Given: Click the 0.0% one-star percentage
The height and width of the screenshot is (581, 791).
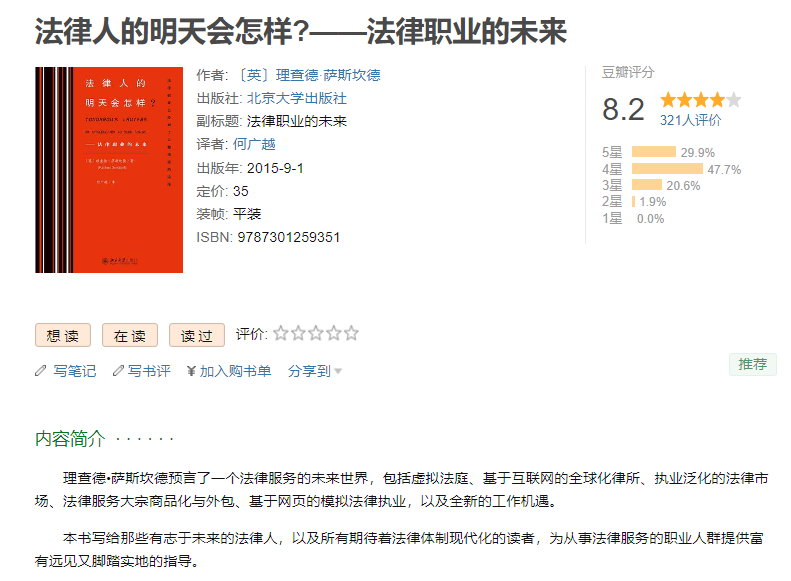Looking at the screenshot, I should [x=650, y=219].
